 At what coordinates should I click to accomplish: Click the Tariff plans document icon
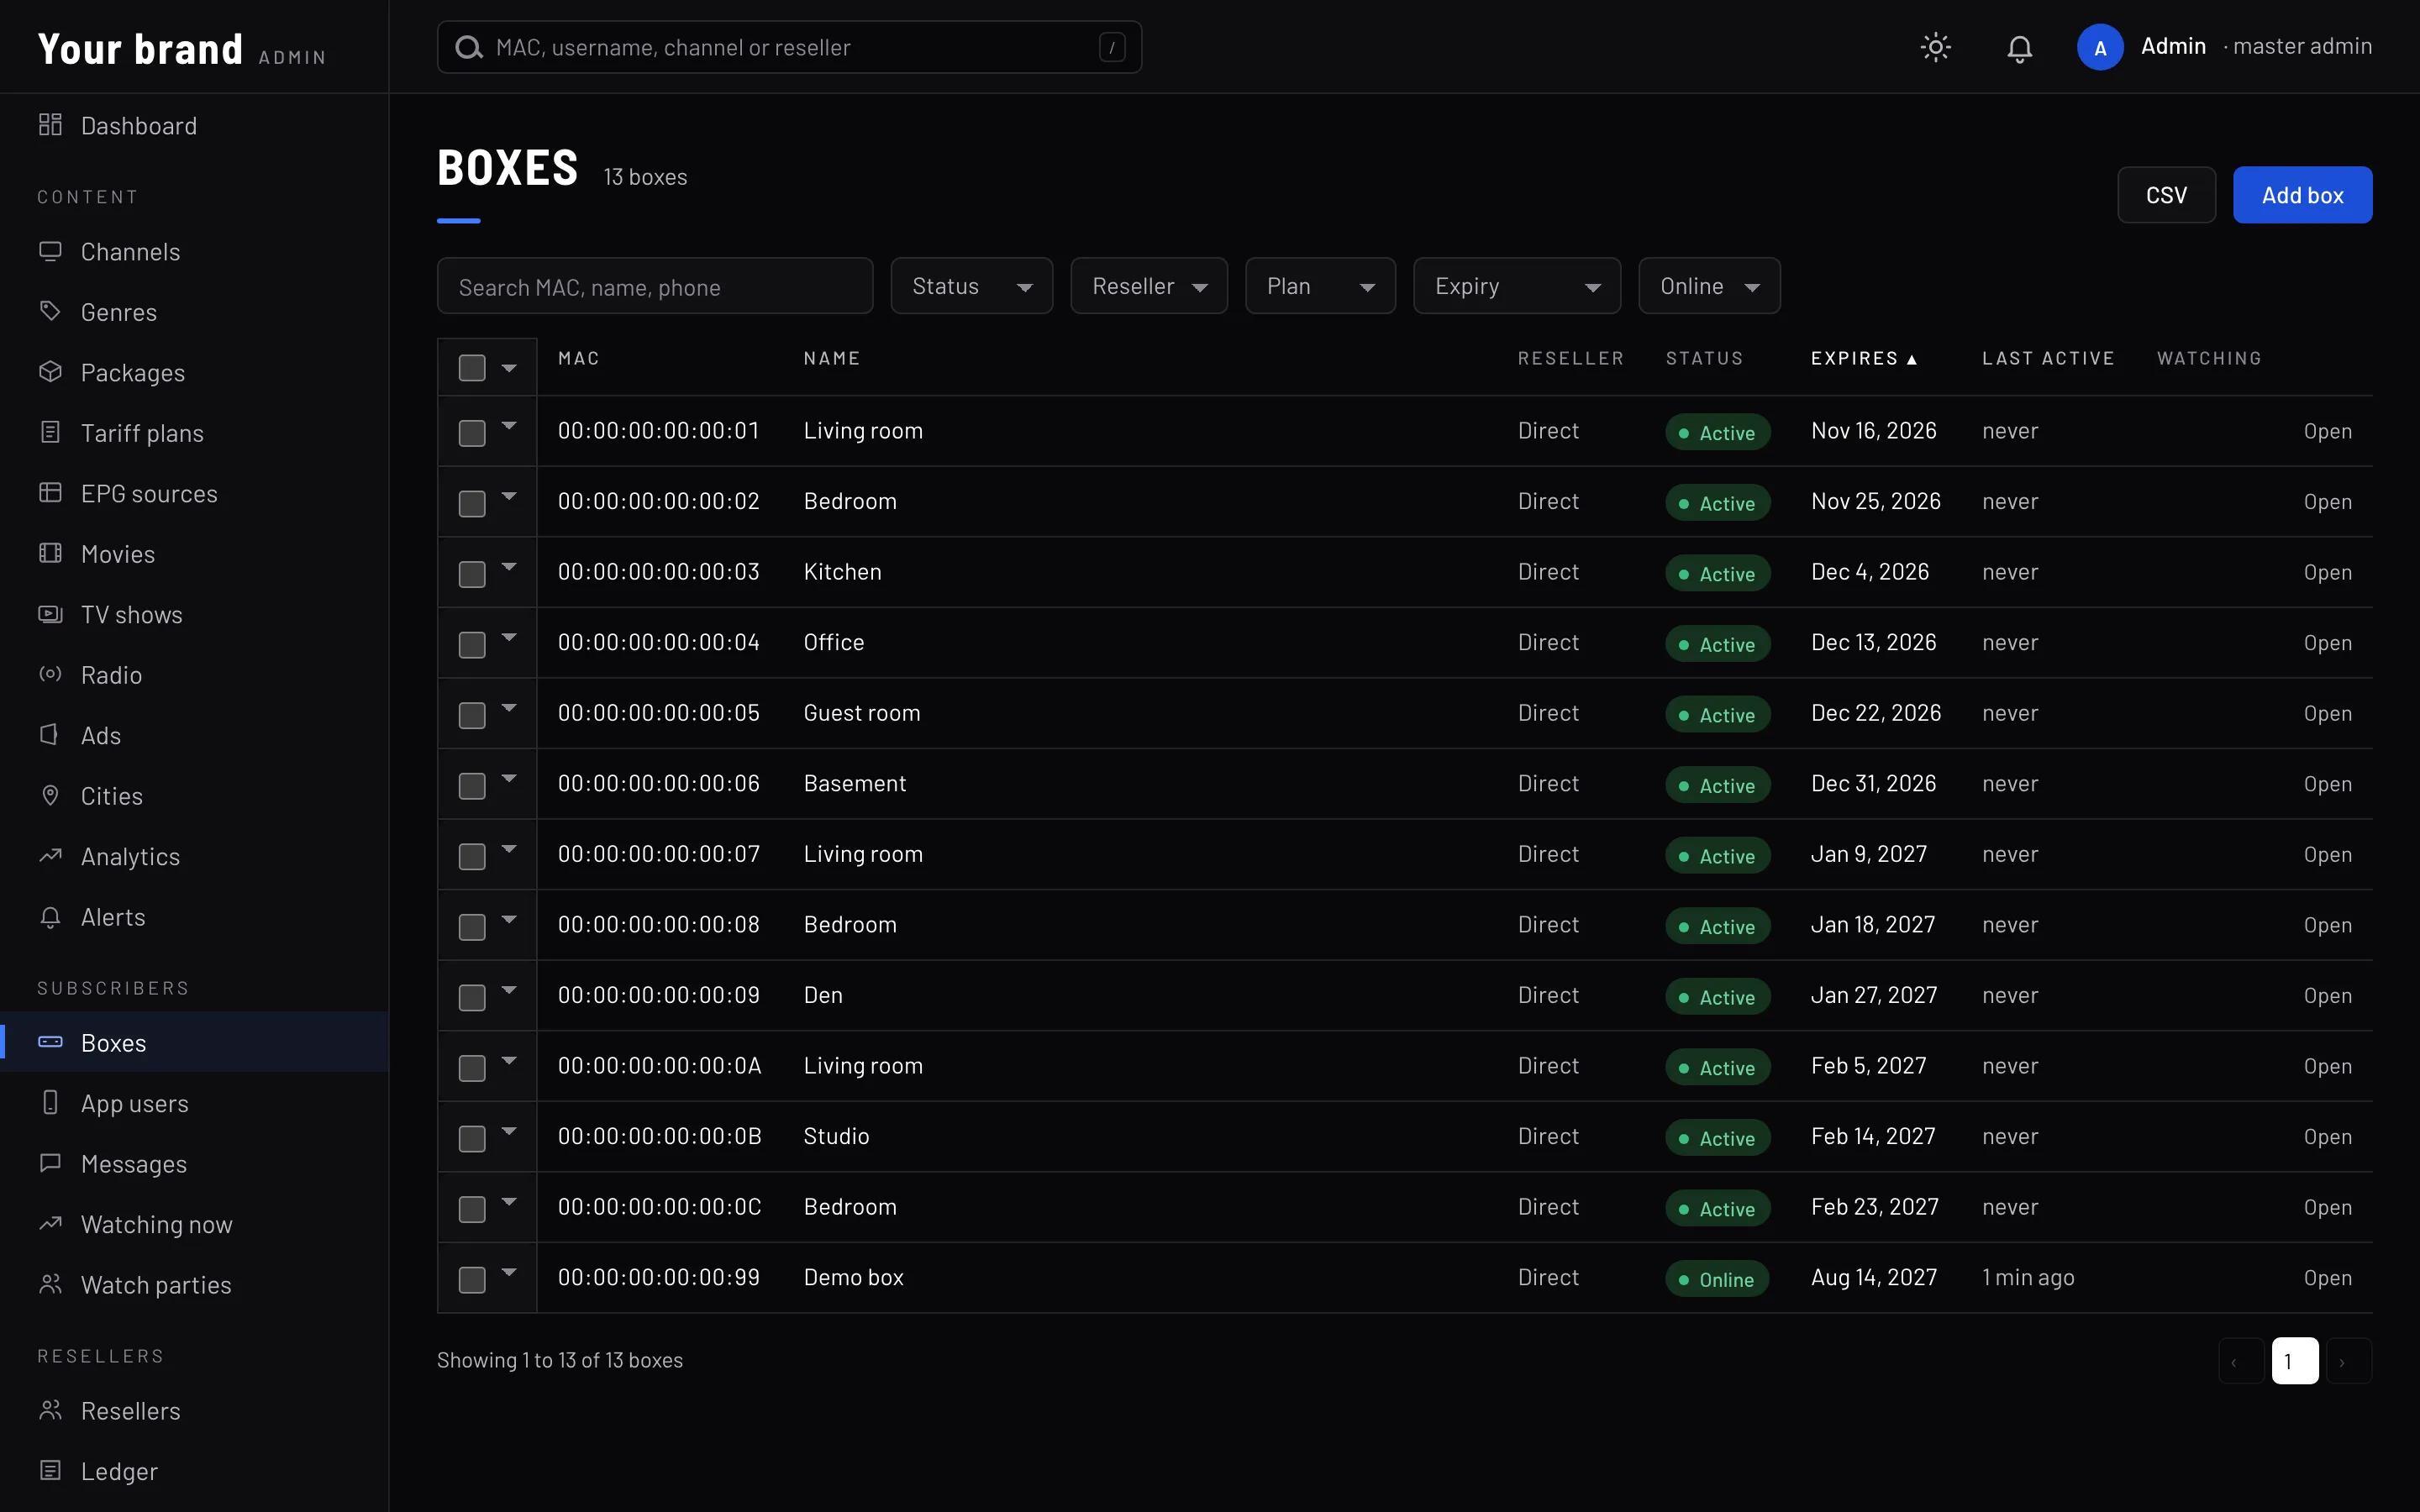pyautogui.click(x=50, y=432)
